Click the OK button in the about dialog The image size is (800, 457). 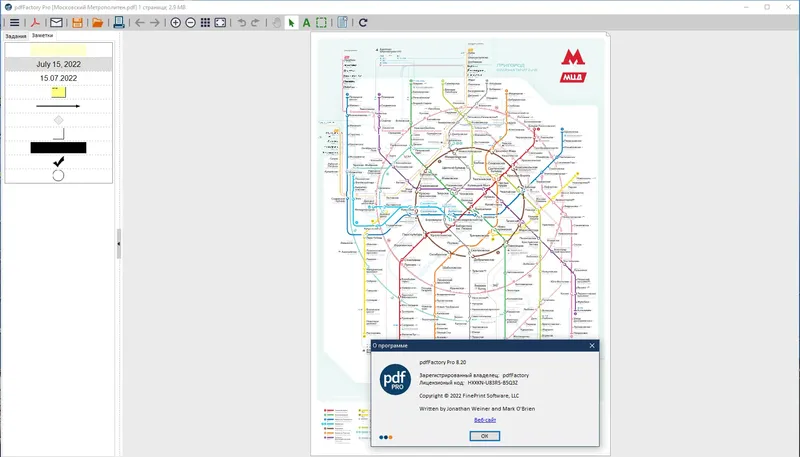tap(484, 436)
